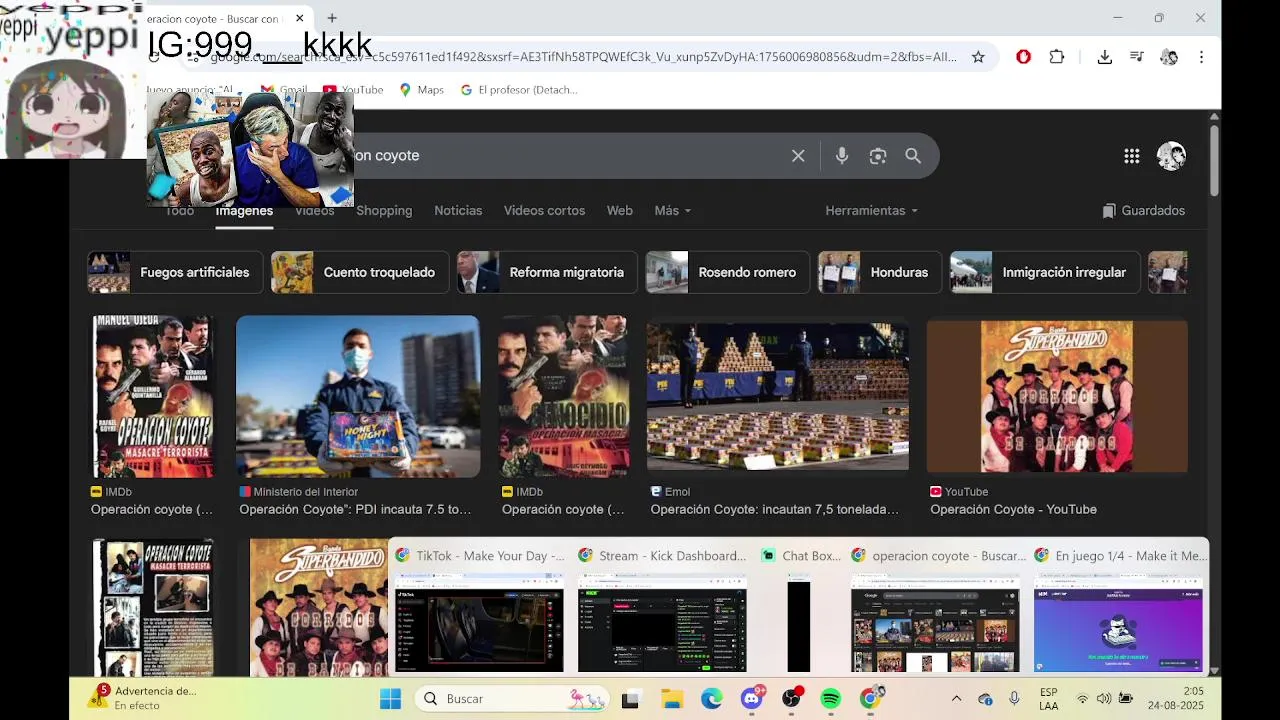The height and width of the screenshot is (720, 1280).
Task: Open Emol Operación Coyote incautan result
Action: pos(774,509)
